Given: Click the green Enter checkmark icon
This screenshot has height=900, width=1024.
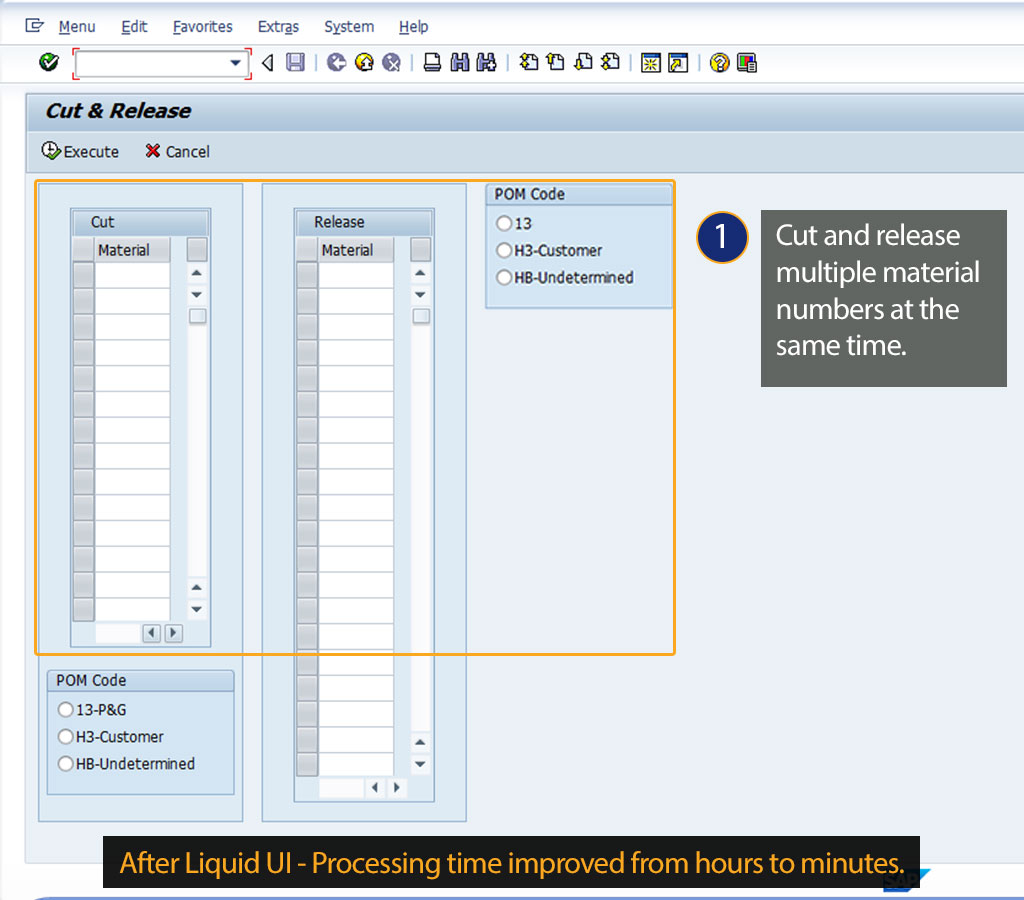Looking at the screenshot, I should pyautogui.click(x=48, y=63).
